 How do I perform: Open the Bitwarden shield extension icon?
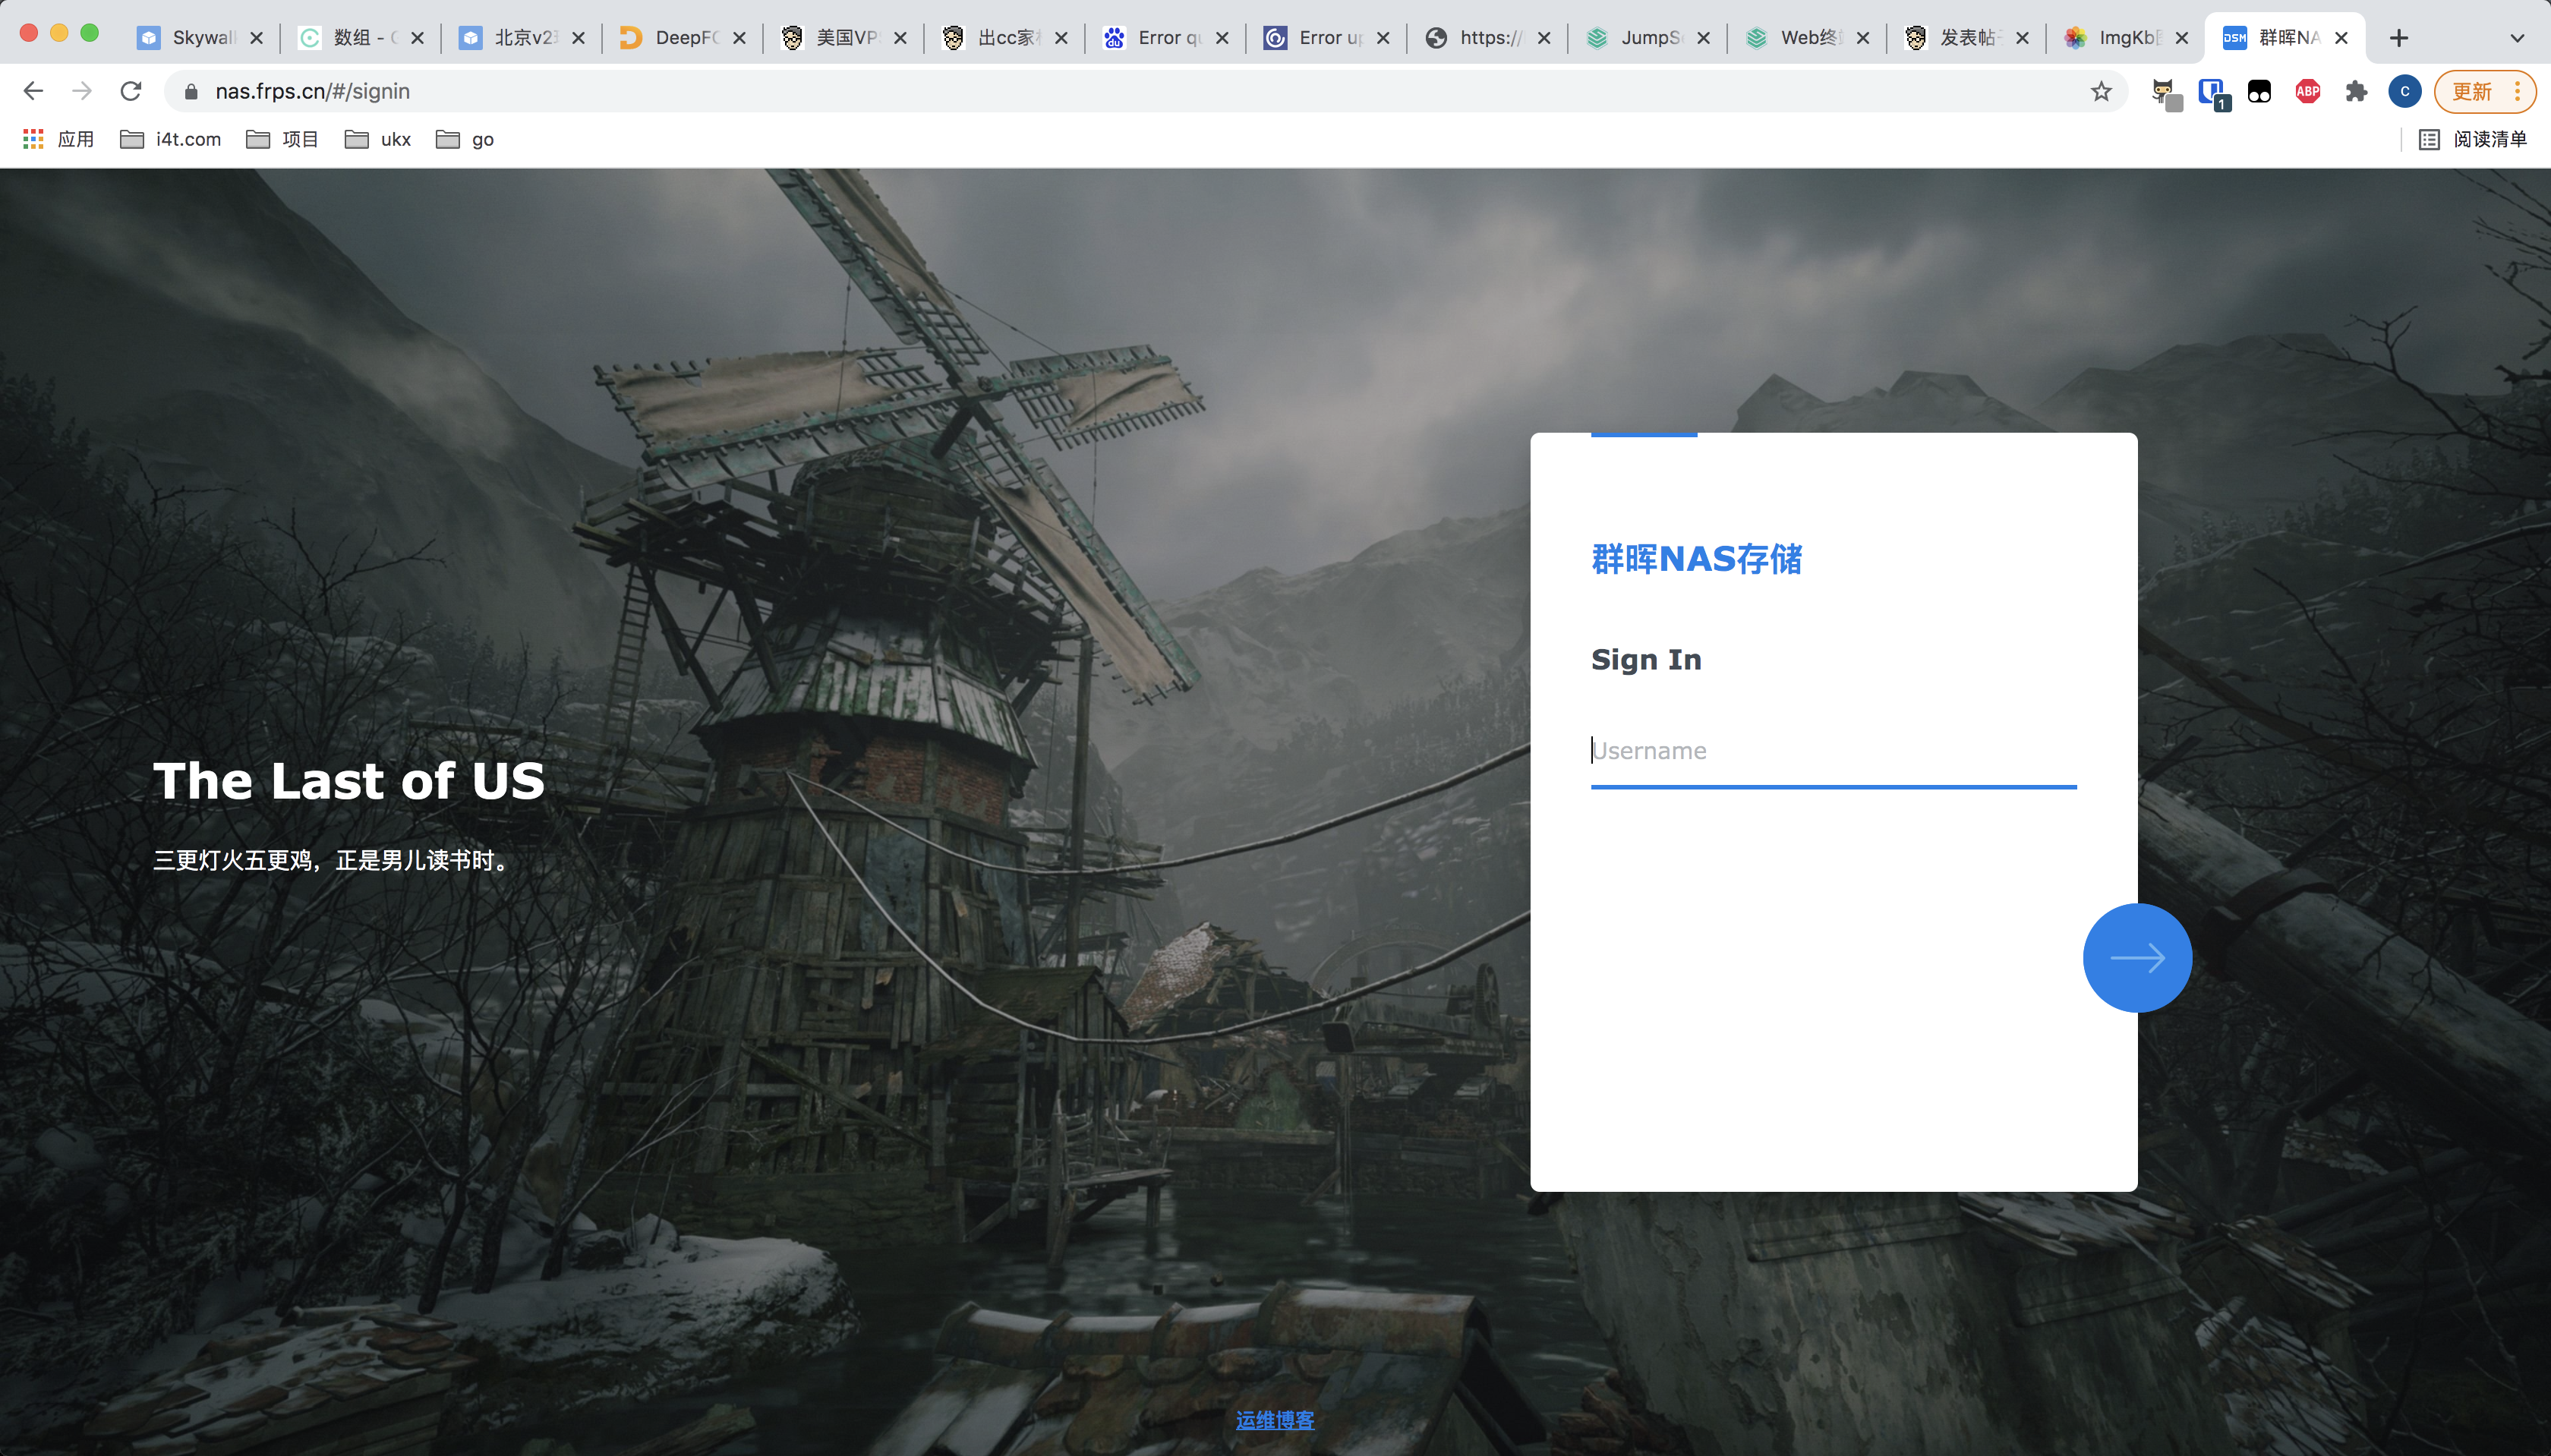click(x=2213, y=93)
